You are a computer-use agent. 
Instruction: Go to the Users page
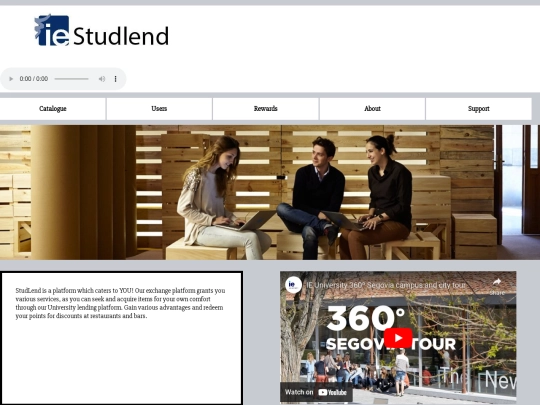[159, 109]
